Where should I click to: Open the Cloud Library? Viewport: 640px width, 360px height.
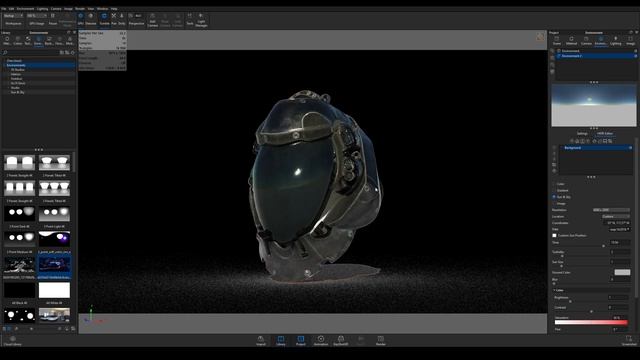(13, 341)
